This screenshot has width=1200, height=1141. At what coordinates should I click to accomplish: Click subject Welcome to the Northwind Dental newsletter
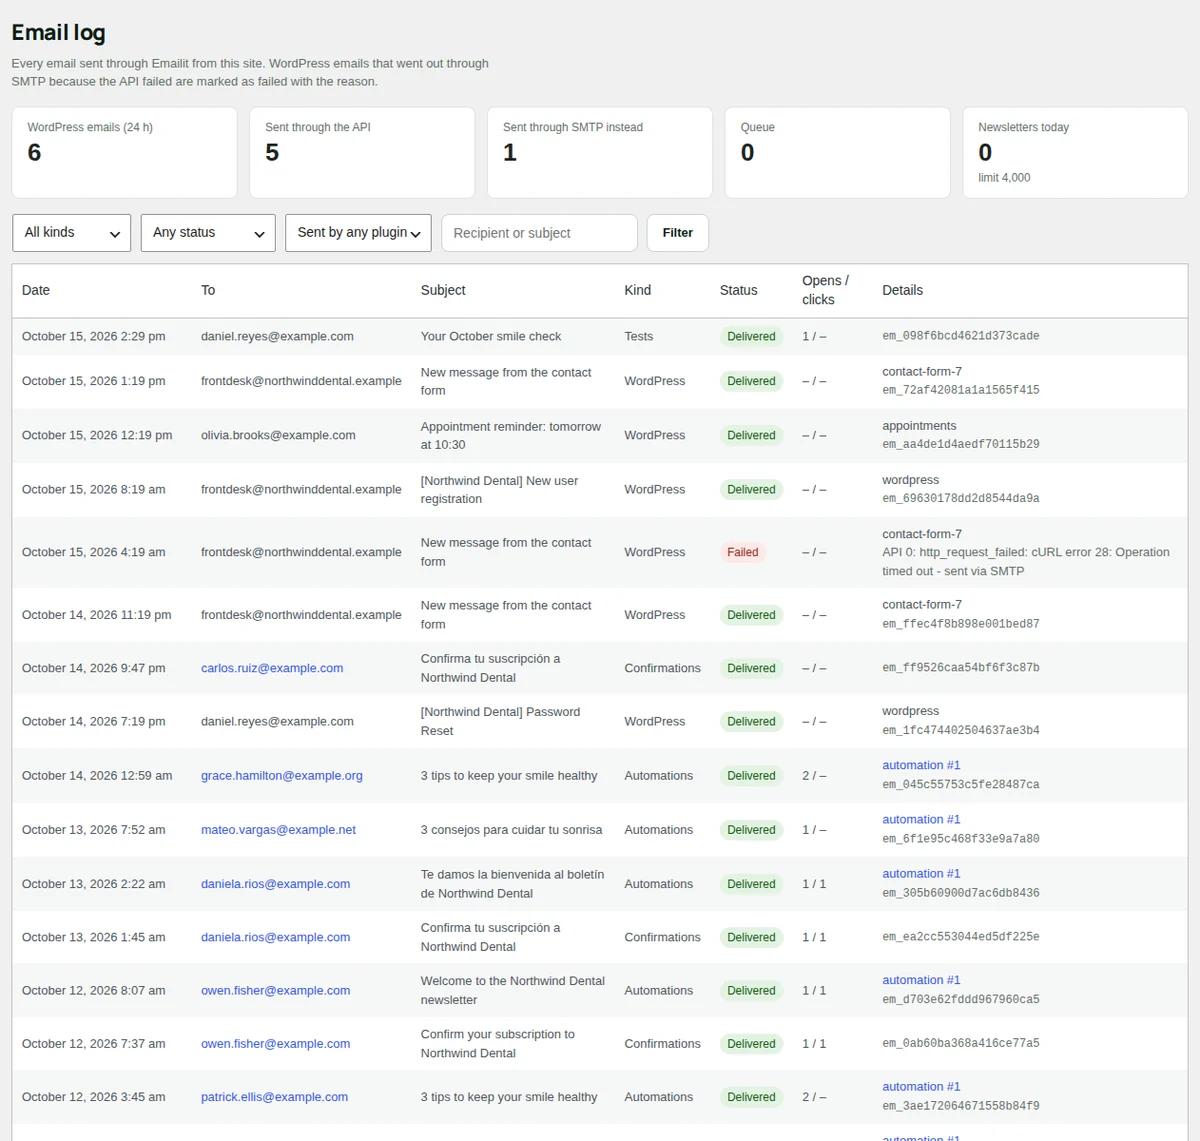tap(512, 991)
